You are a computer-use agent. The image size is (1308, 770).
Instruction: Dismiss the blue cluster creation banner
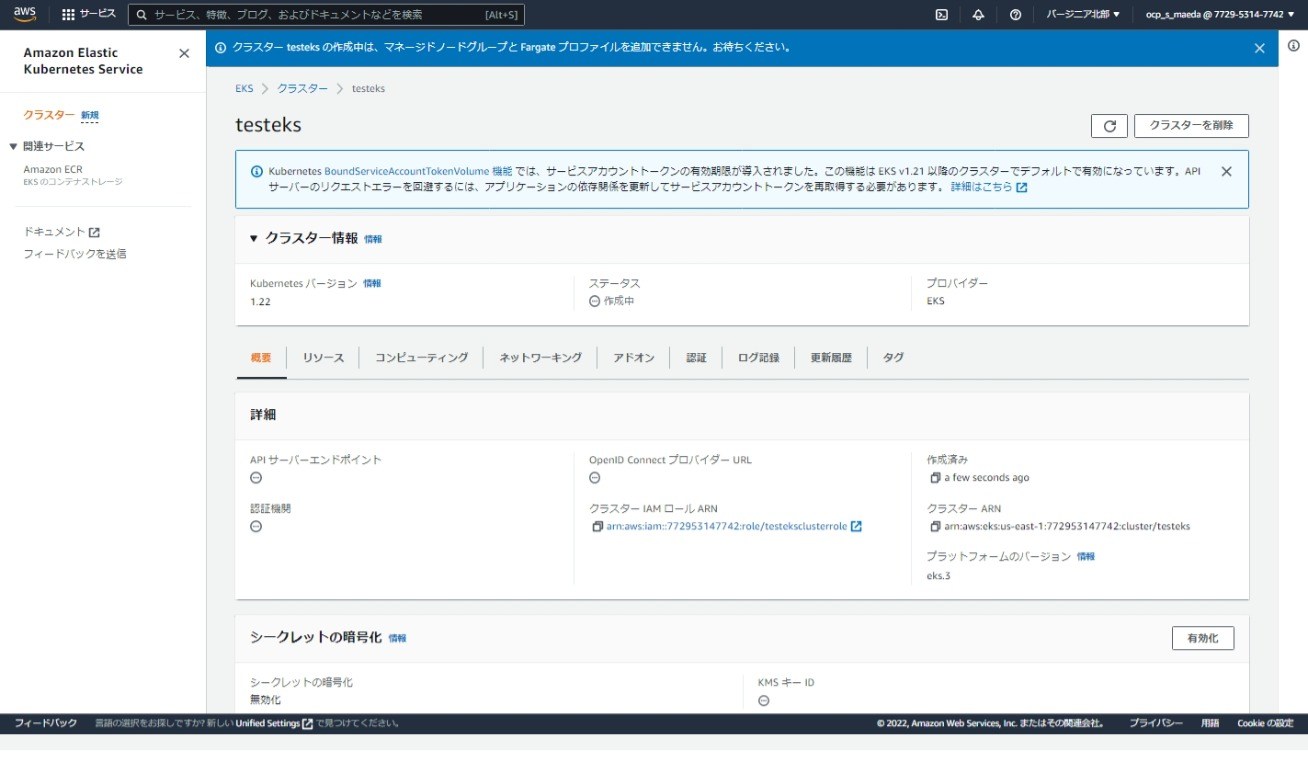click(1259, 48)
